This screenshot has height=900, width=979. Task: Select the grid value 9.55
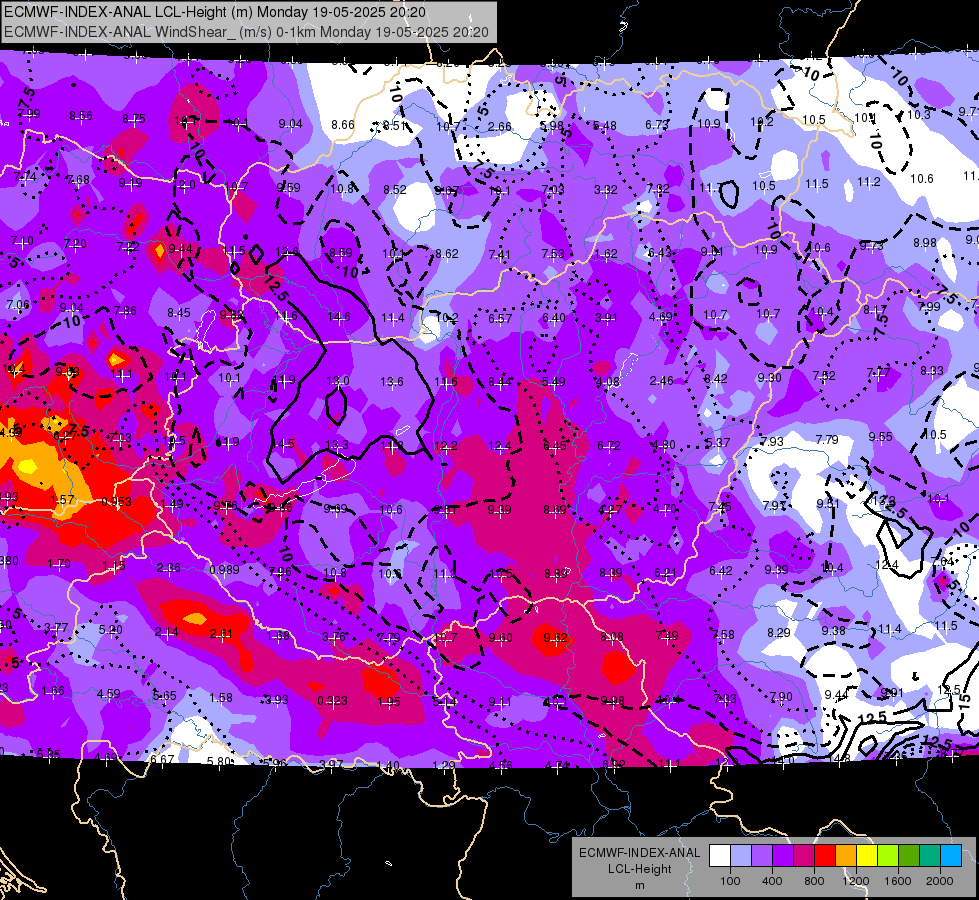pyautogui.click(x=880, y=437)
